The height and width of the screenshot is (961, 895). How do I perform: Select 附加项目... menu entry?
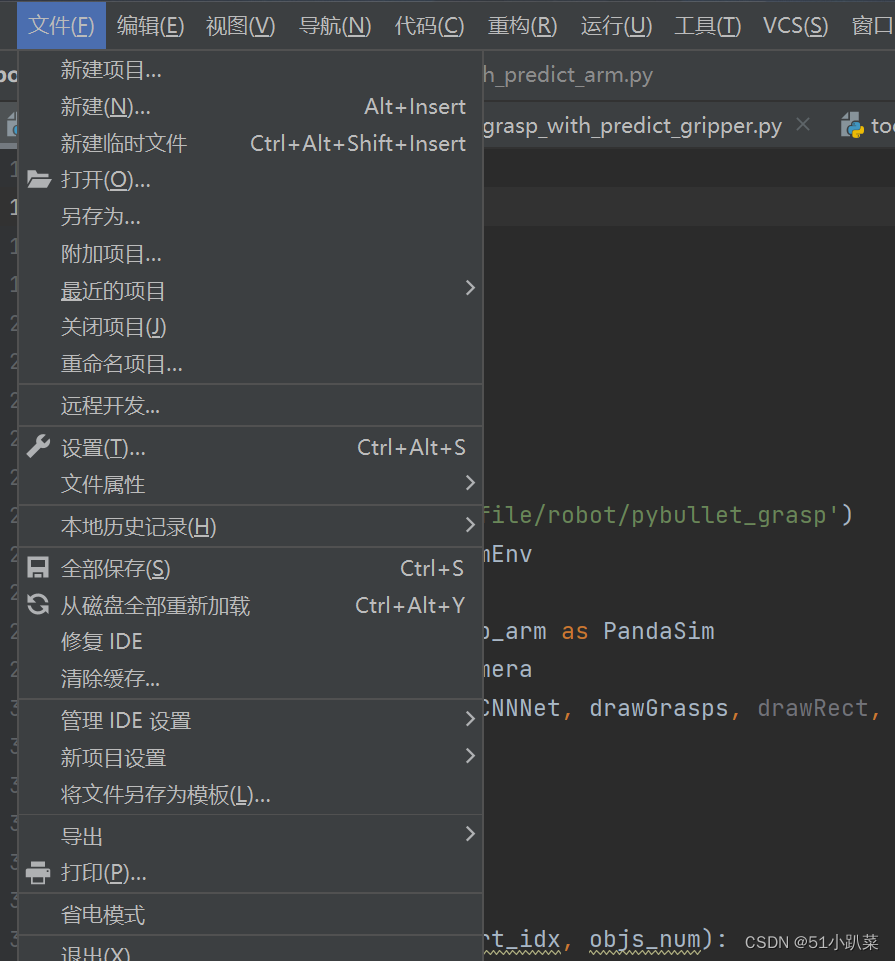tap(250, 253)
